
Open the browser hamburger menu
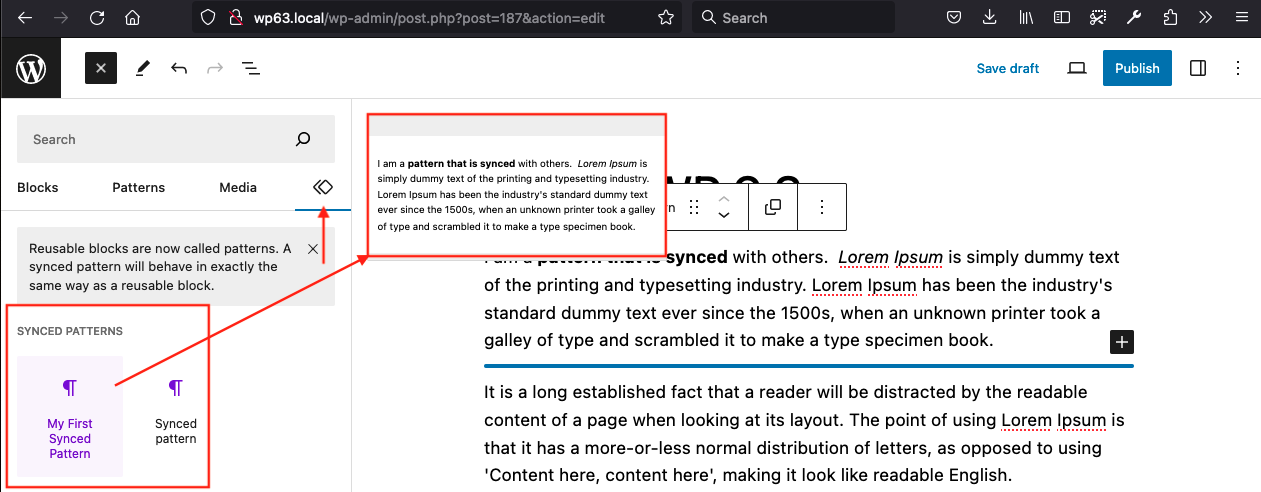pos(1241,17)
